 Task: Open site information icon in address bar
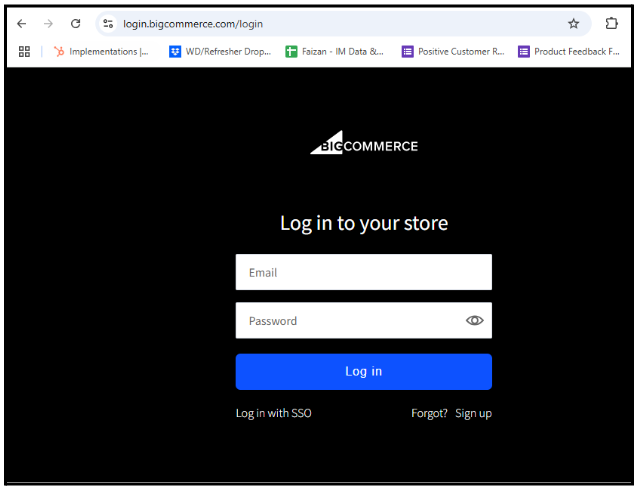108,24
